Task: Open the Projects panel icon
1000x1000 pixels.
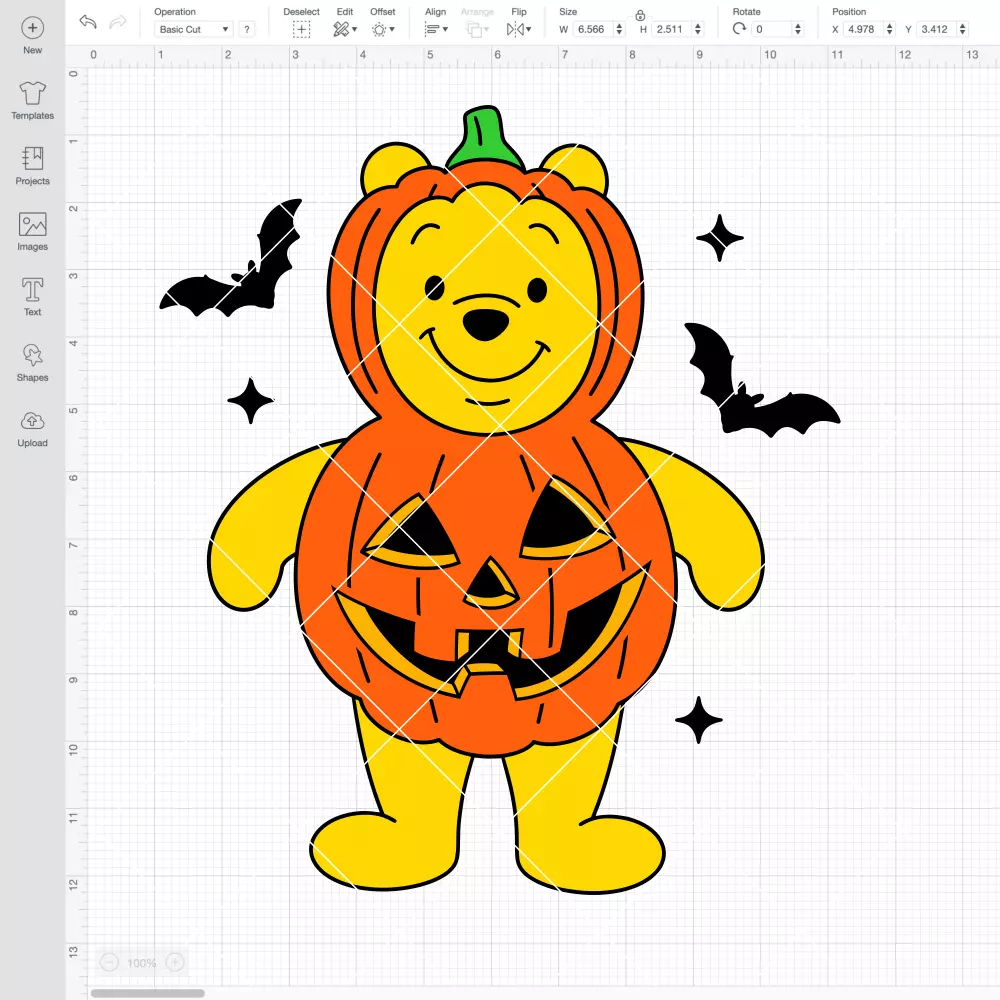Action: click(x=33, y=158)
